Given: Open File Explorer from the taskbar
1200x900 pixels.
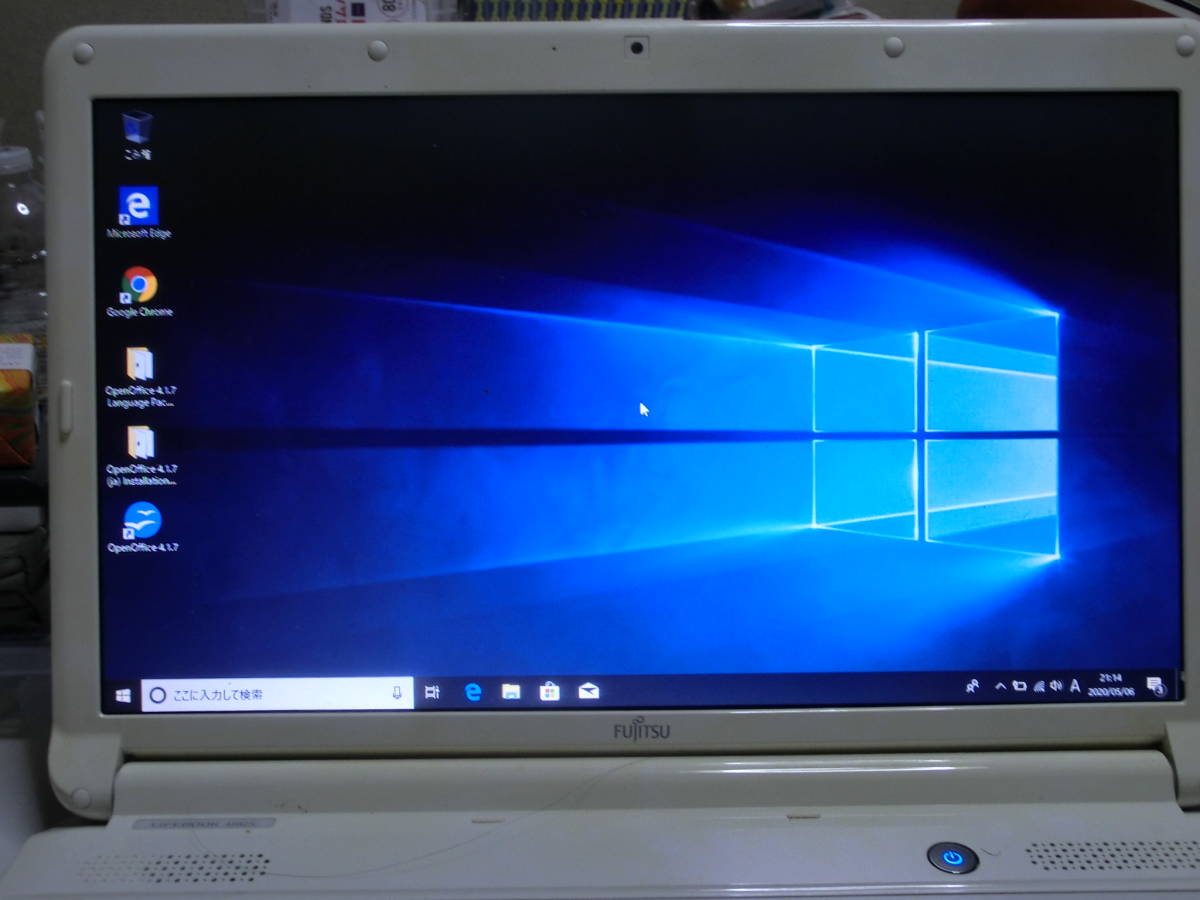Looking at the screenshot, I should click(x=511, y=691).
